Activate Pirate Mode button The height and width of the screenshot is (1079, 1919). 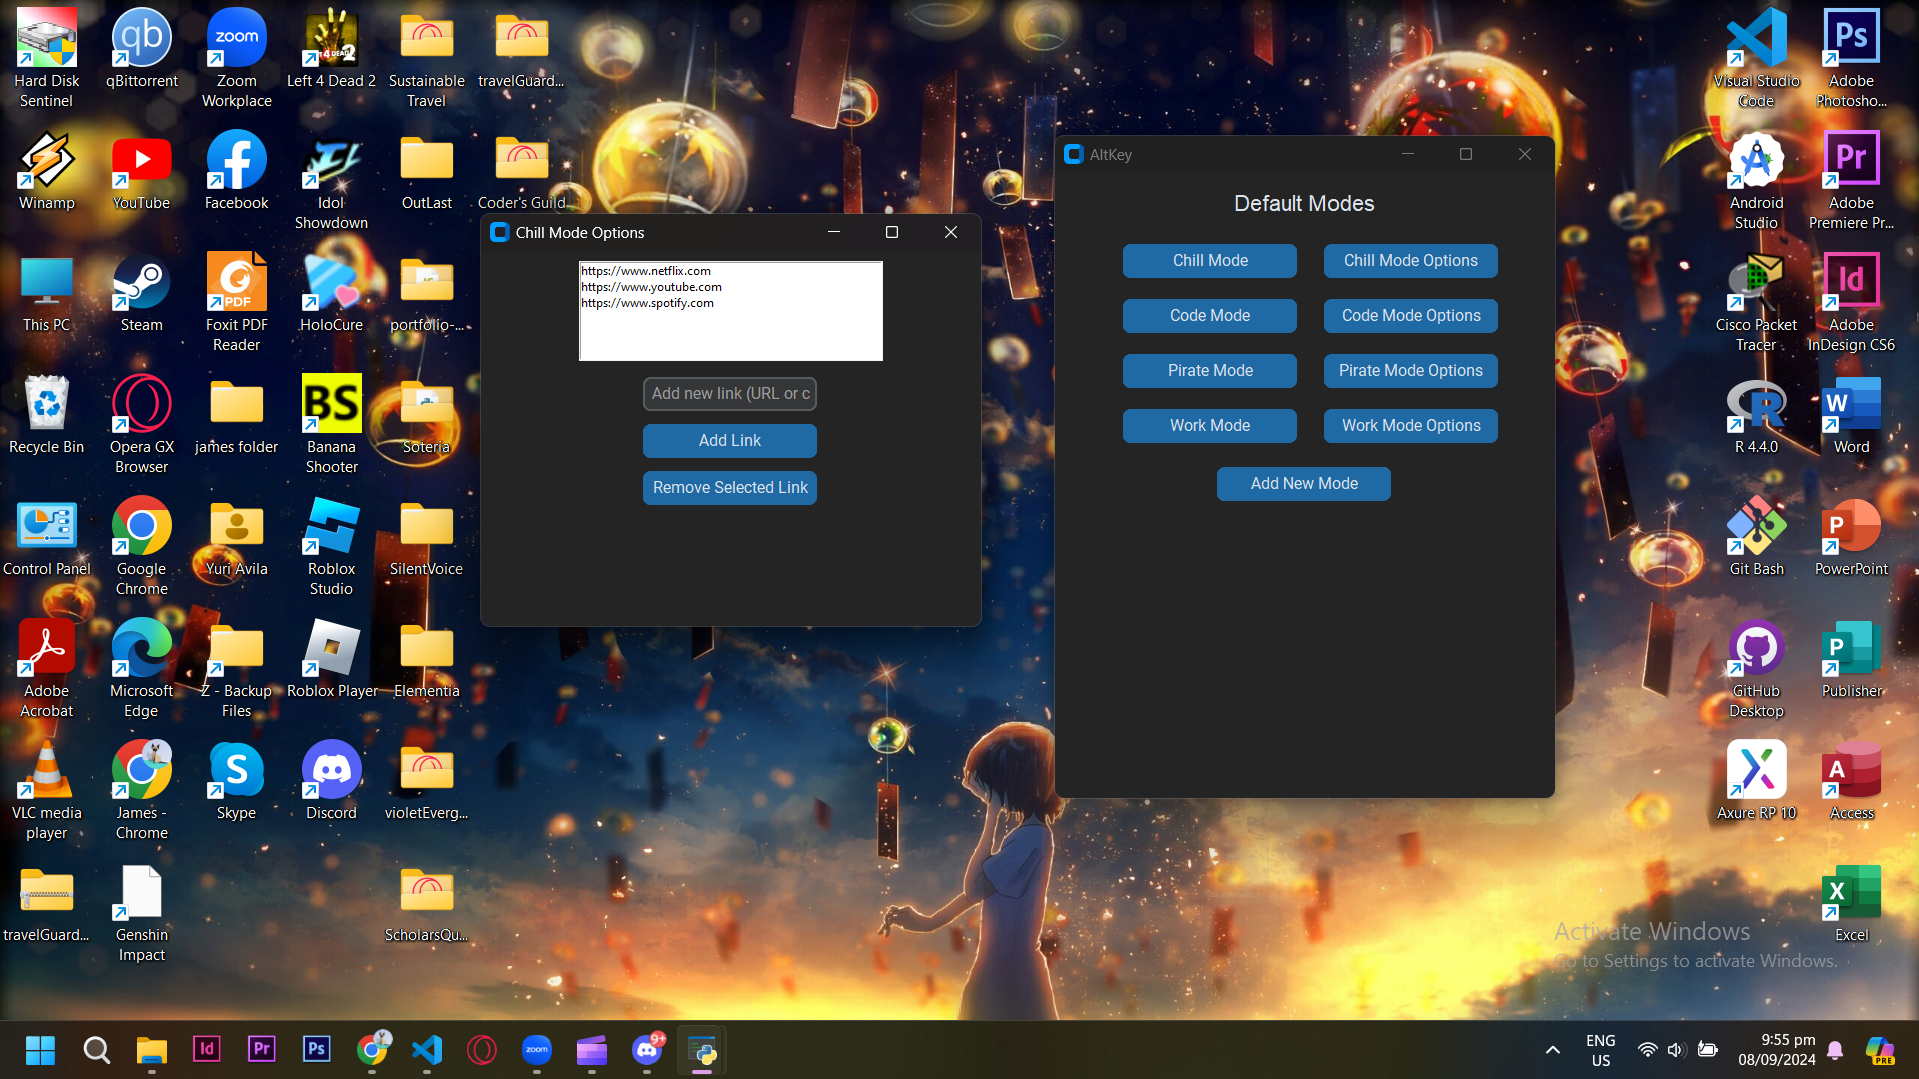[1210, 371]
